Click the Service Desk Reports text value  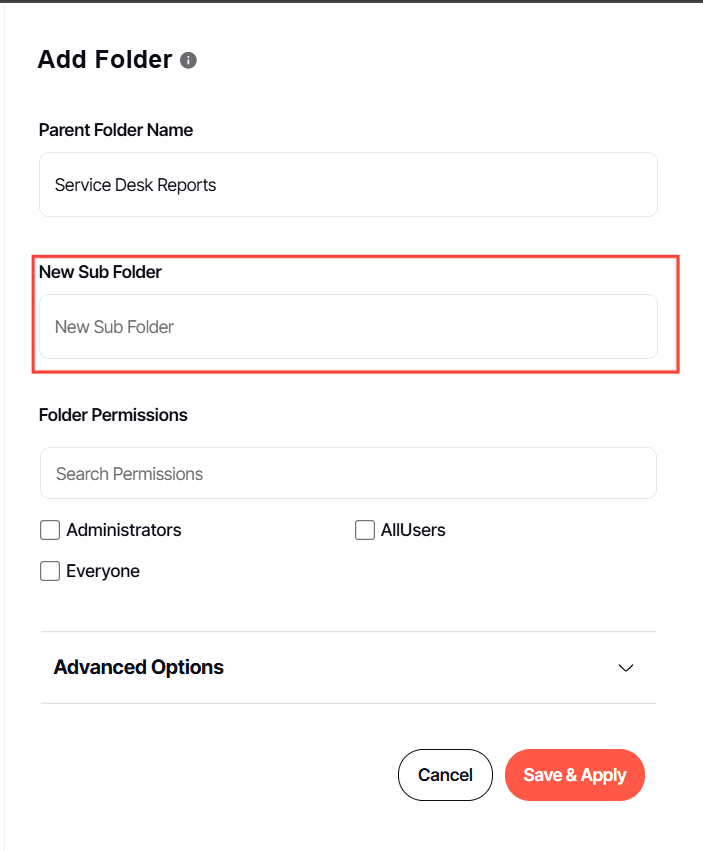click(x=136, y=185)
